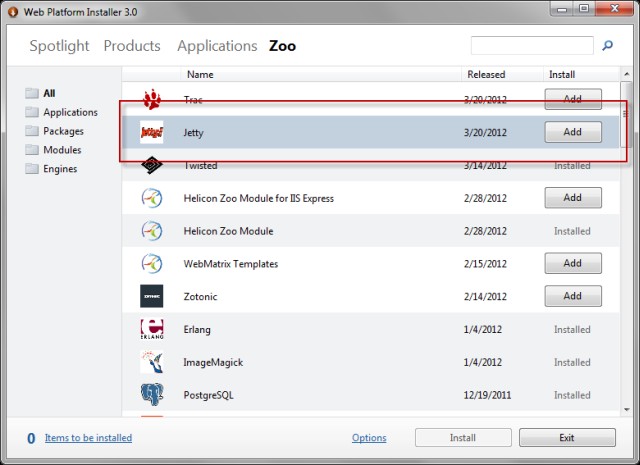Open the Products tab
Image resolution: width=640 pixels, height=465 pixels.
click(132, 46)
